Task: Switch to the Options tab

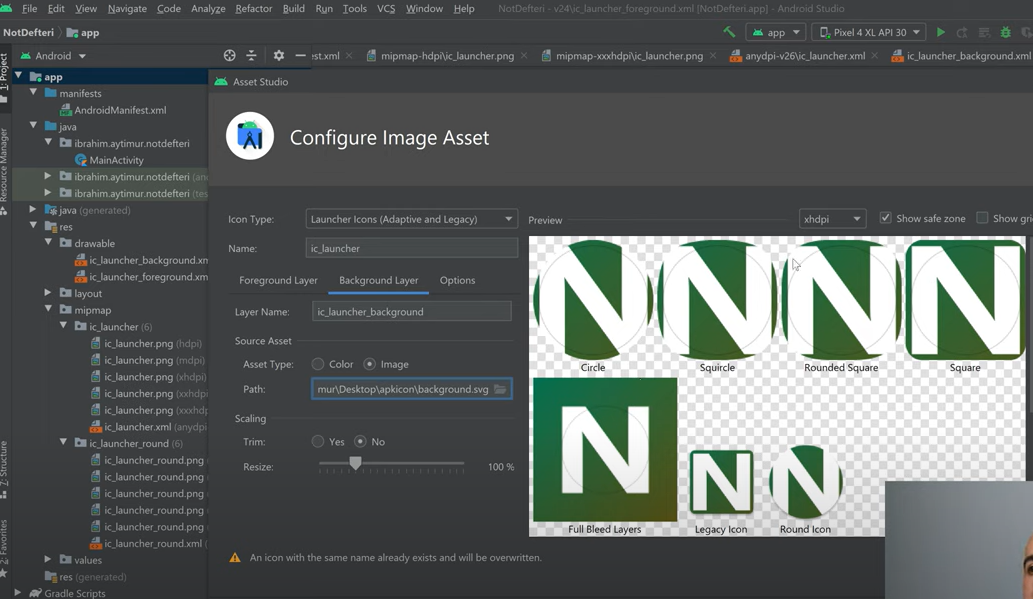Action: point(457,280)
